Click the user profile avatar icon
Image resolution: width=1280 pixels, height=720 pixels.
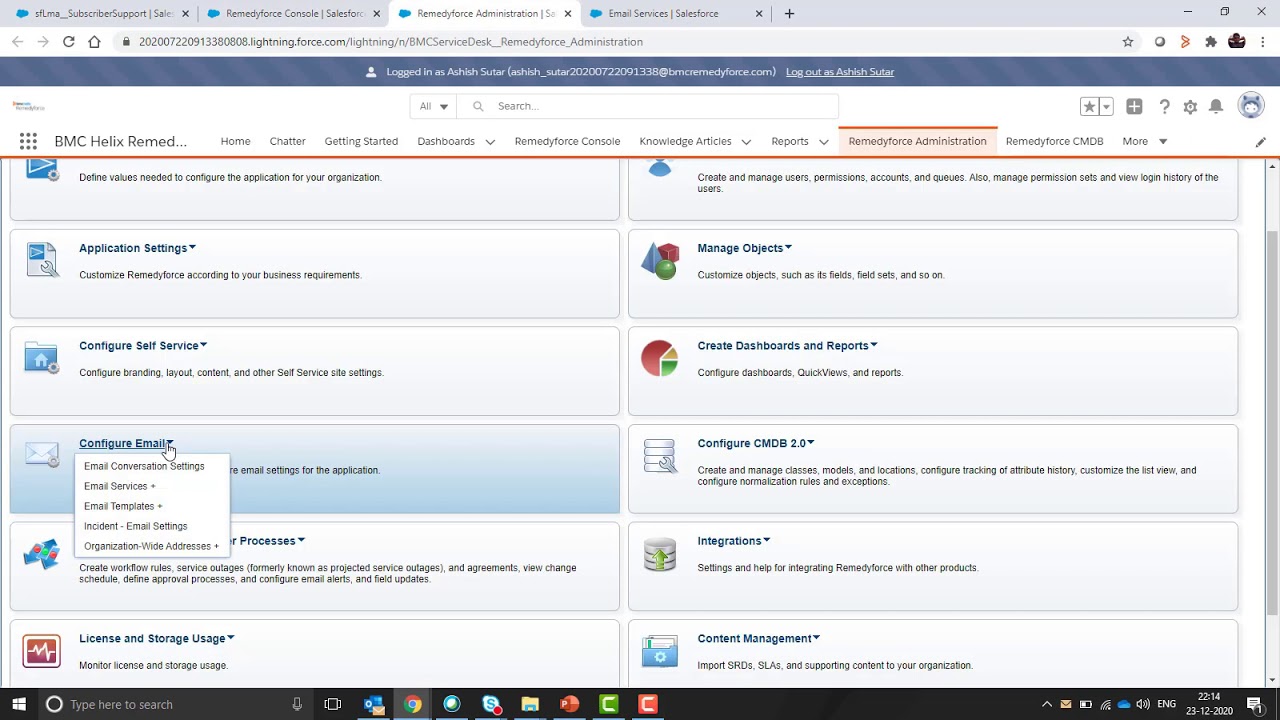click(x=1251, y=105)
